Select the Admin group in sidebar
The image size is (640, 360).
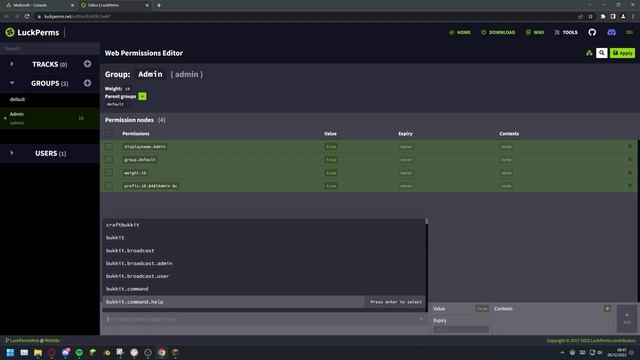50,118
